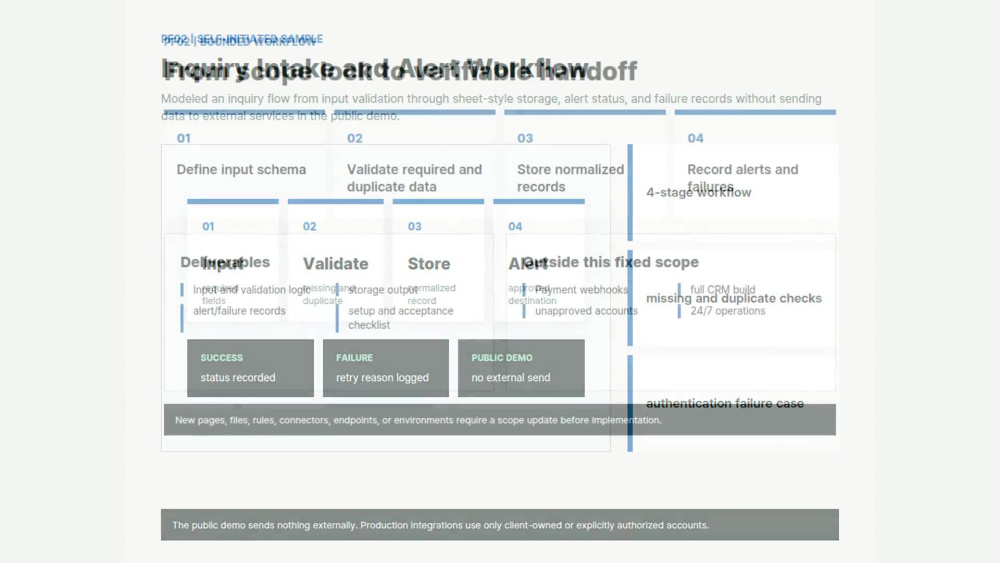
Task: Select the SUCCESS 'status recorded' tile
Action: [x=250, y=368]
